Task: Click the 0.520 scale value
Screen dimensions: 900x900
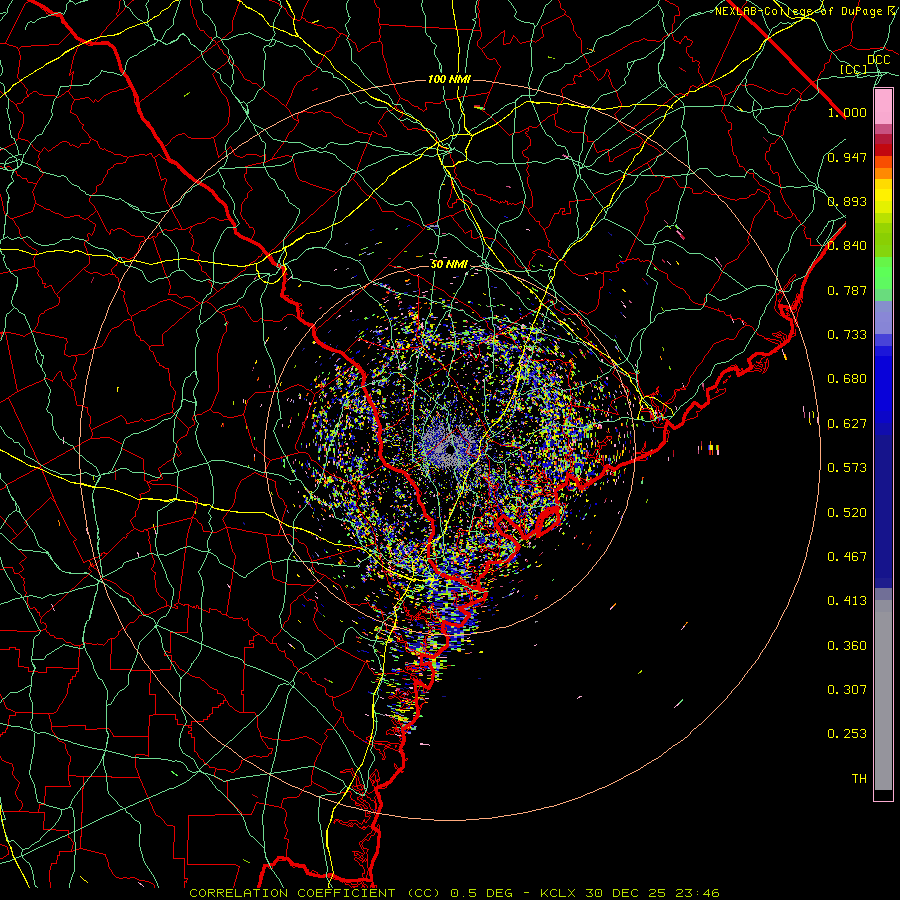Action: point(847,513)
